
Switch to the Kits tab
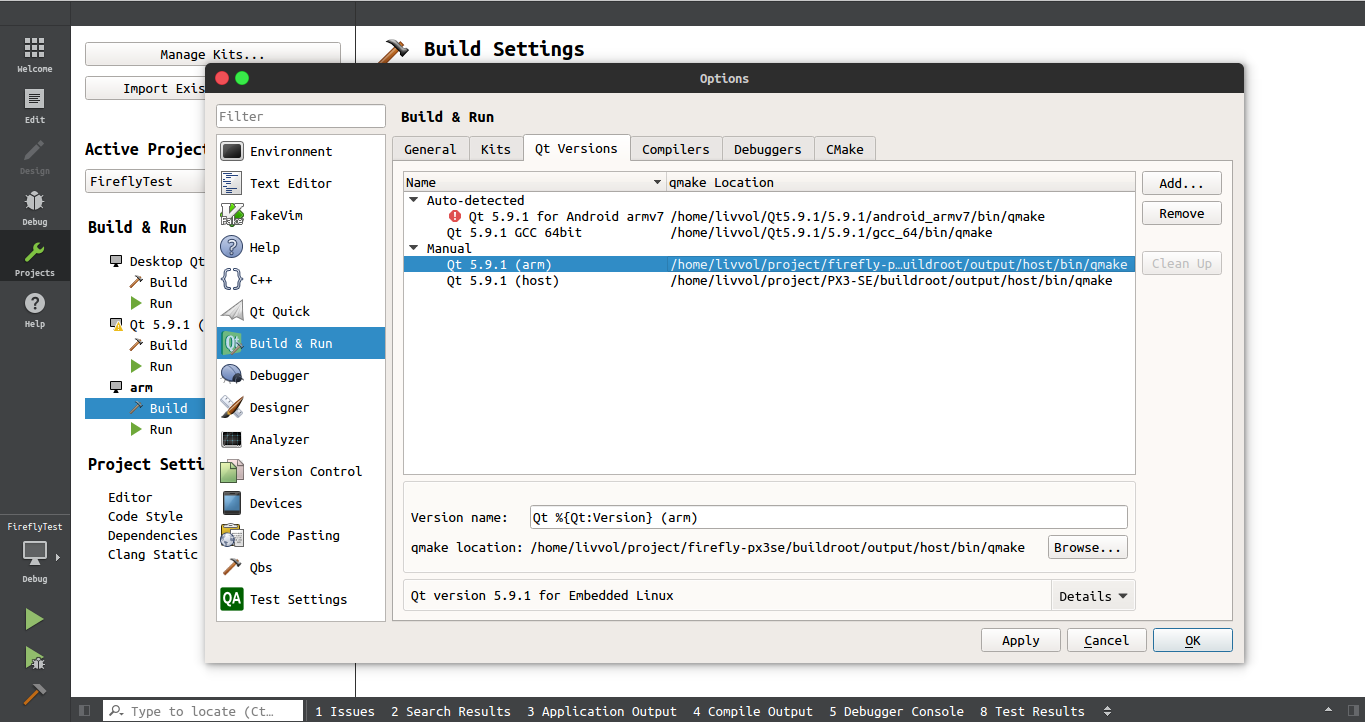pyautogui.click(x=496, y=149)
